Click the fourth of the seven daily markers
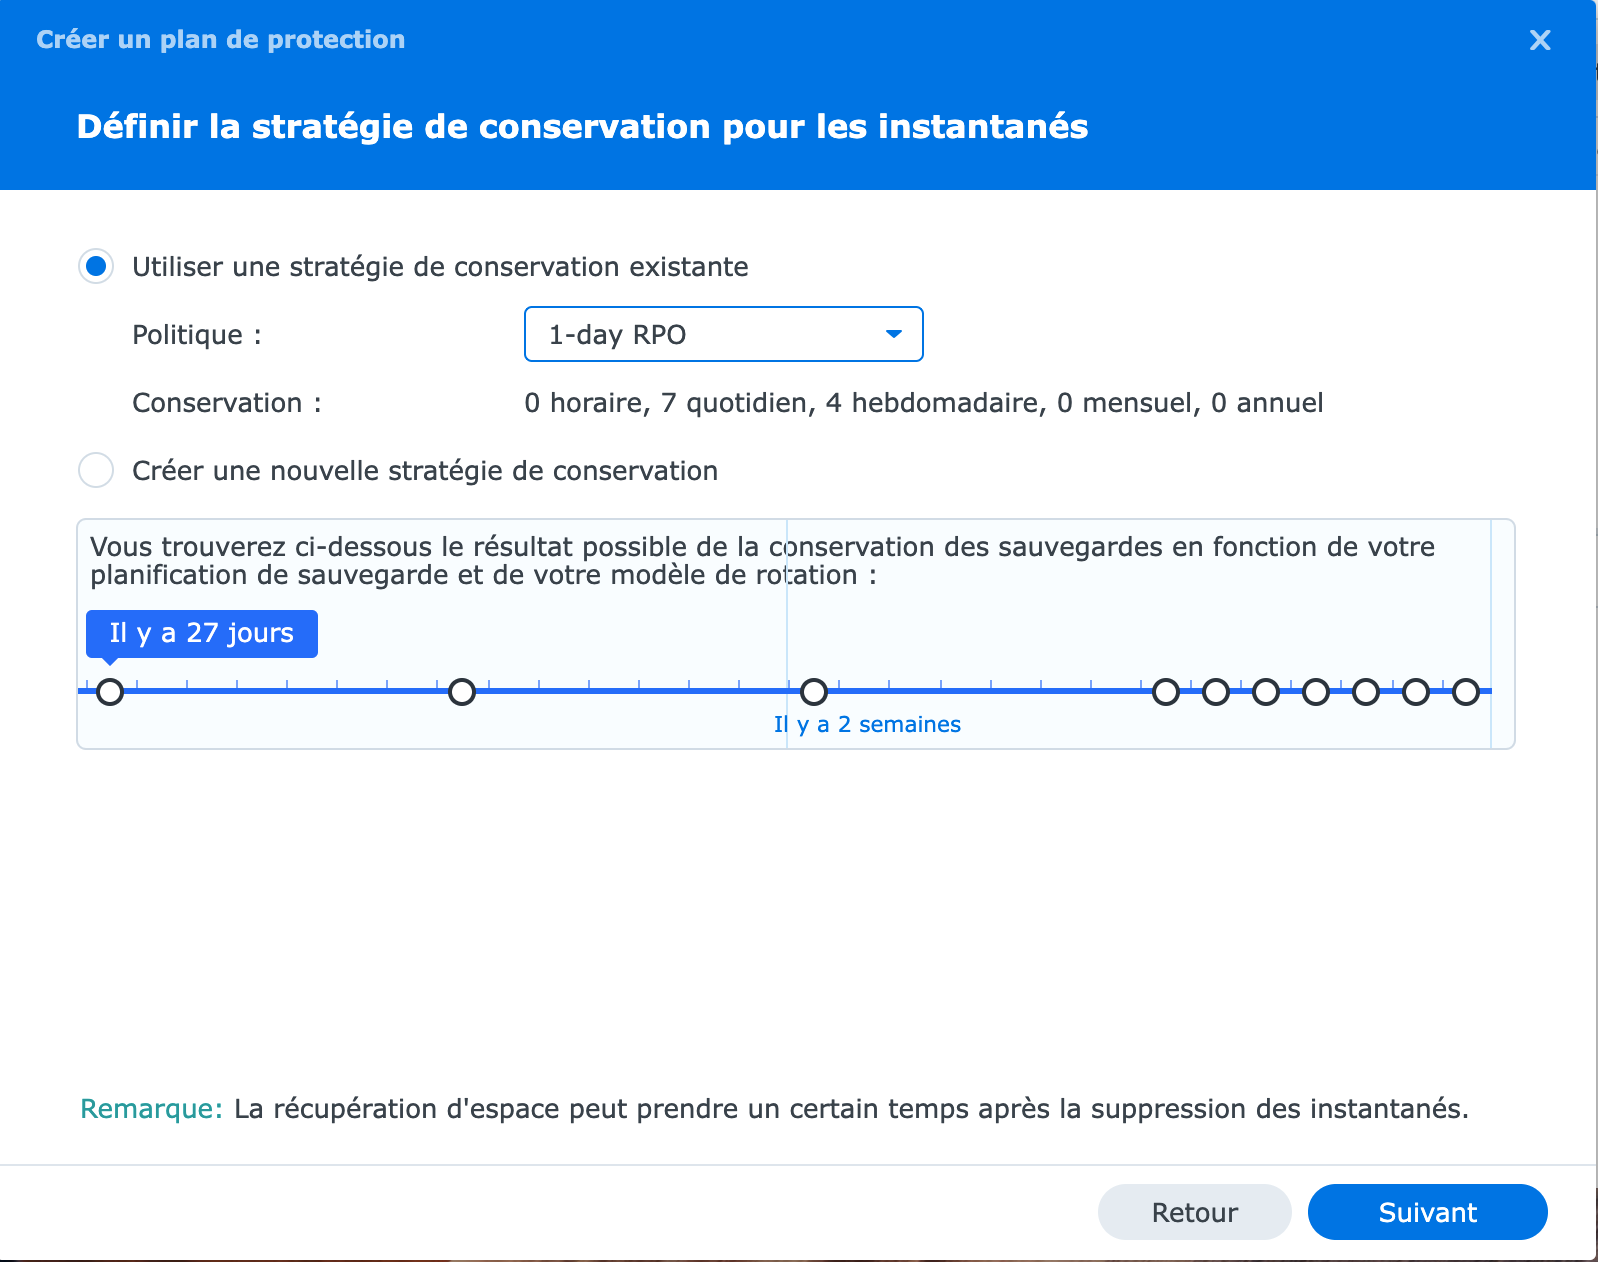Screen dimensions: 1598x1262 [1316, 691]
